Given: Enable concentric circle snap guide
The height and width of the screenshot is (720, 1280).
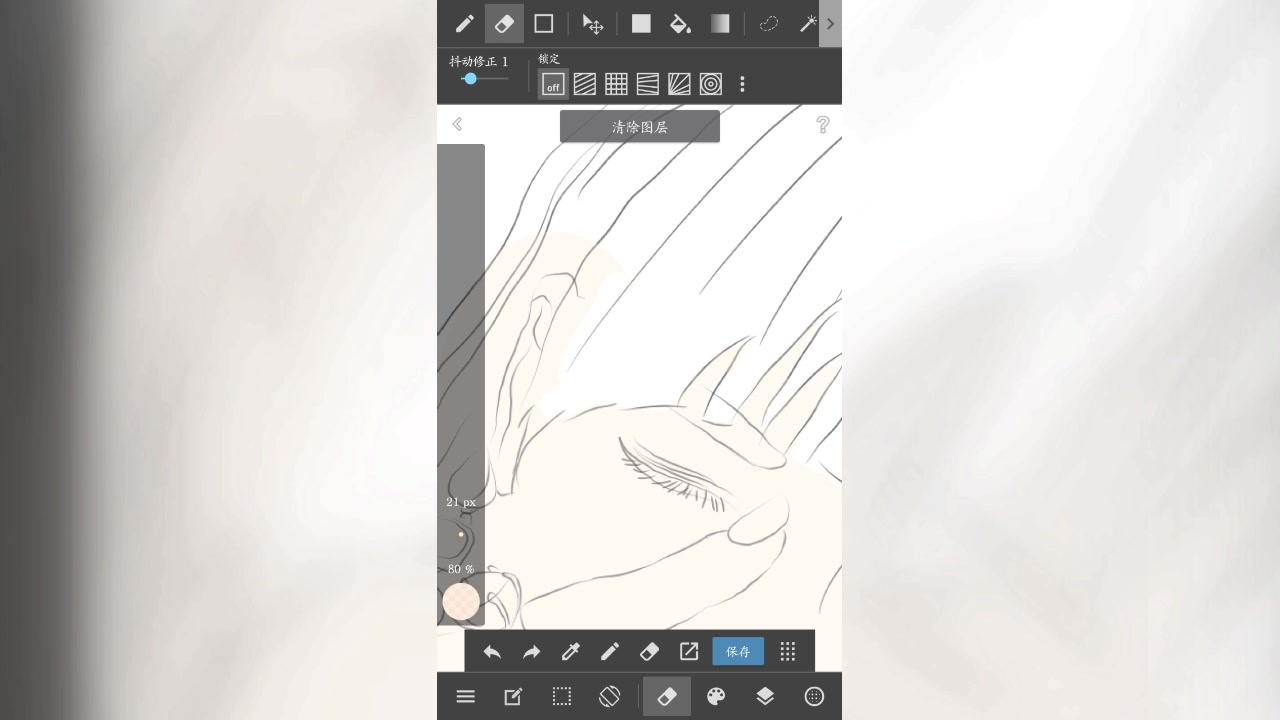Looking at the screenshot, I should [x=711, y=84].
